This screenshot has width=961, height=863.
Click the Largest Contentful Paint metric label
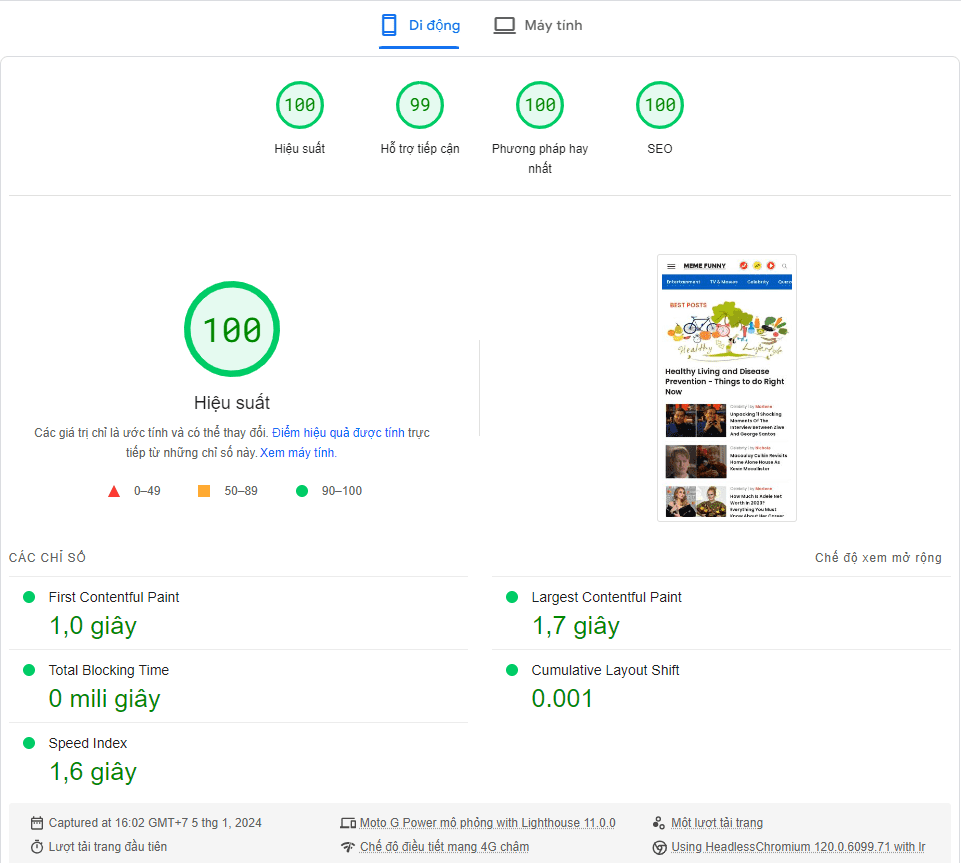pos(607,597)
